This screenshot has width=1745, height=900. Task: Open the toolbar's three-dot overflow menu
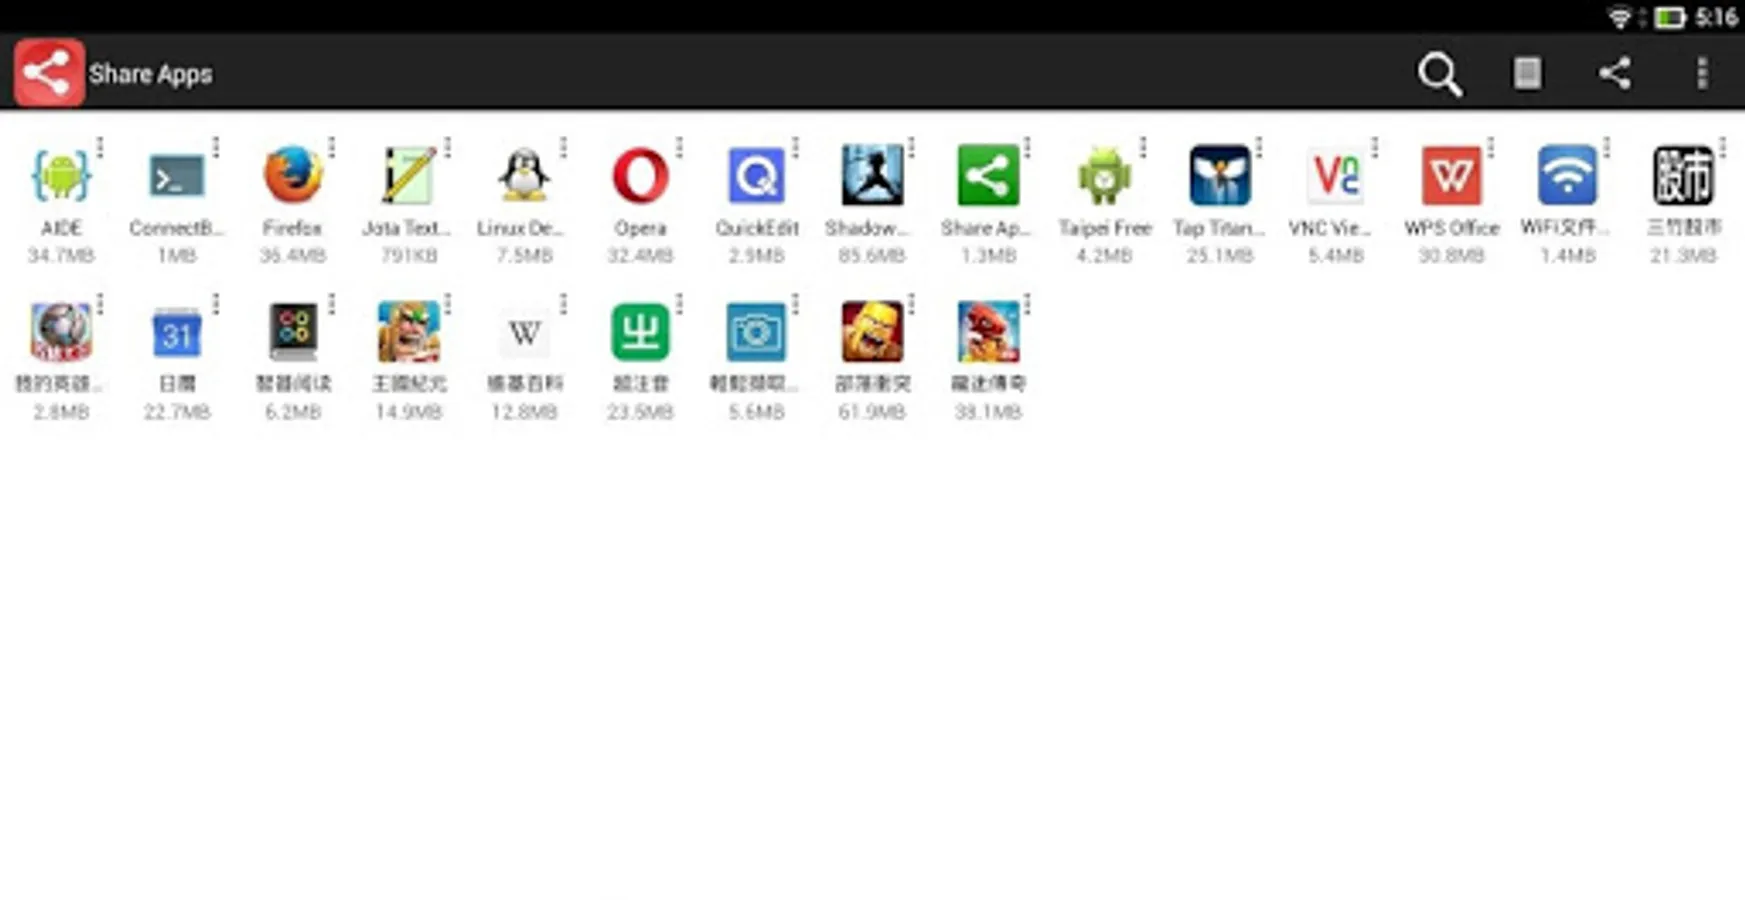(1701, 73)
